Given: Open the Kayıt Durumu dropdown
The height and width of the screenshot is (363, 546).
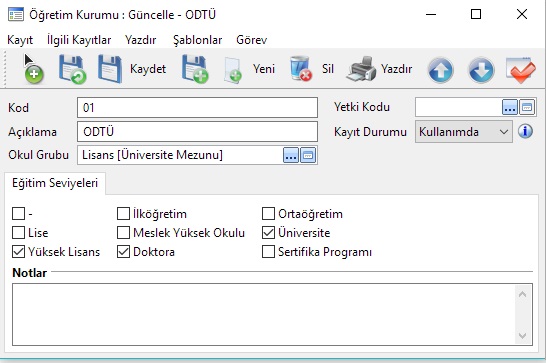Looking at the screenshot, I should [x=463, y=132].
